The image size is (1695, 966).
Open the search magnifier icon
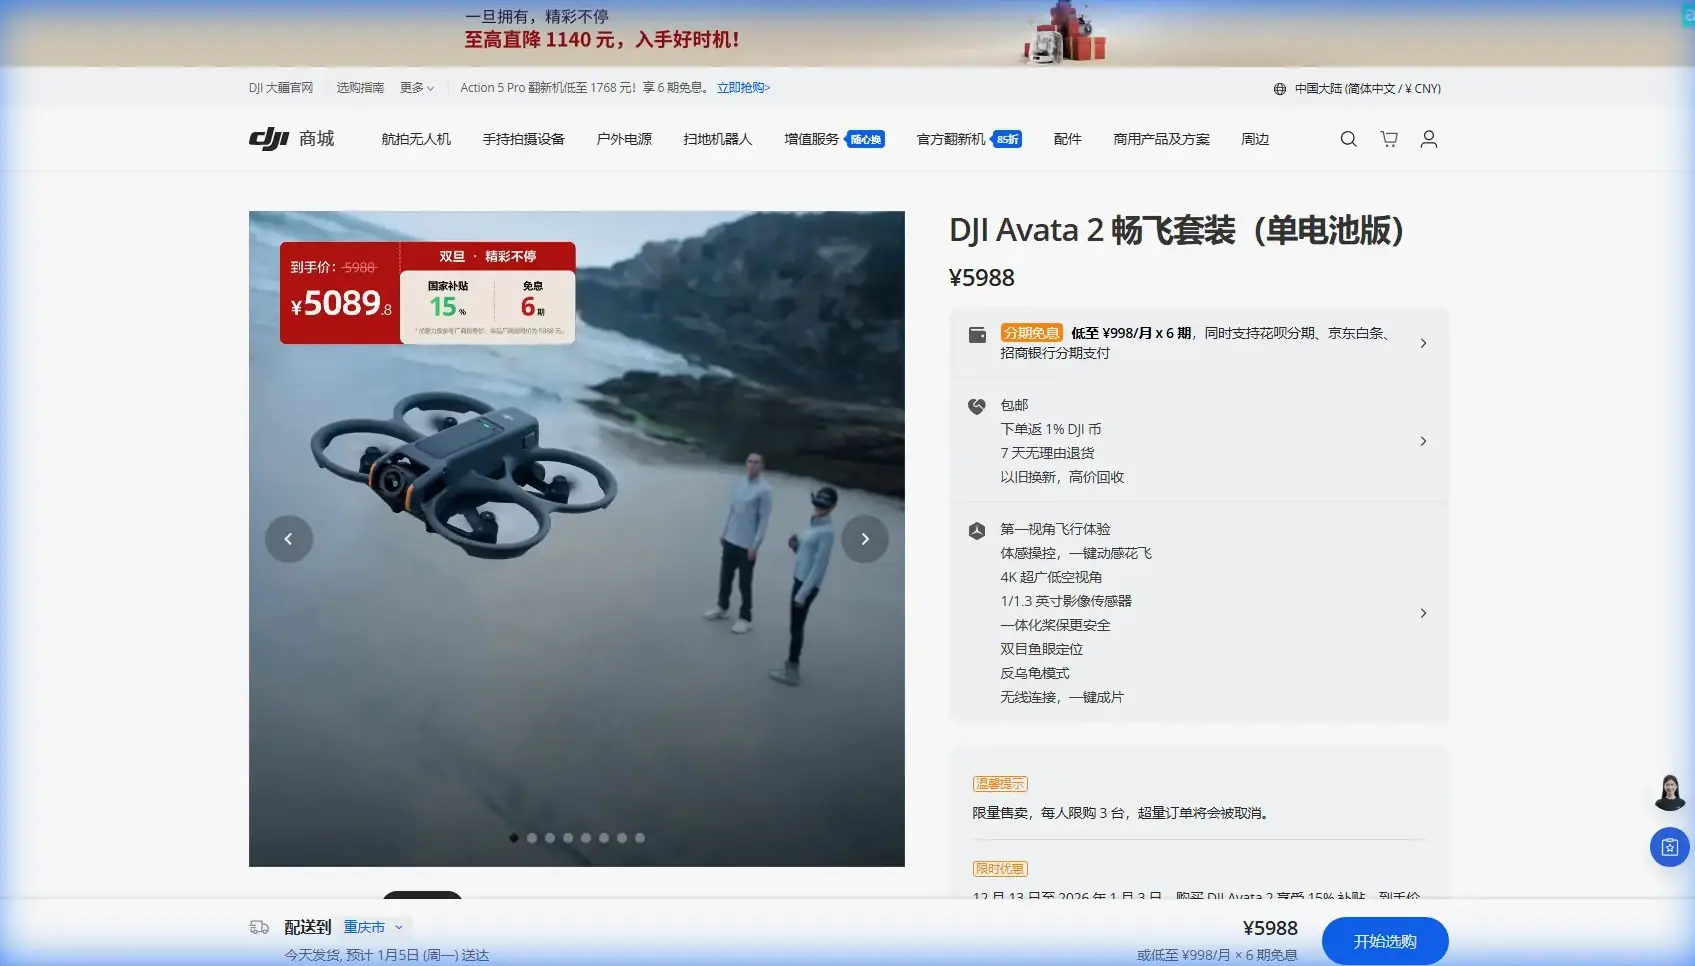tap(1348, 139)
